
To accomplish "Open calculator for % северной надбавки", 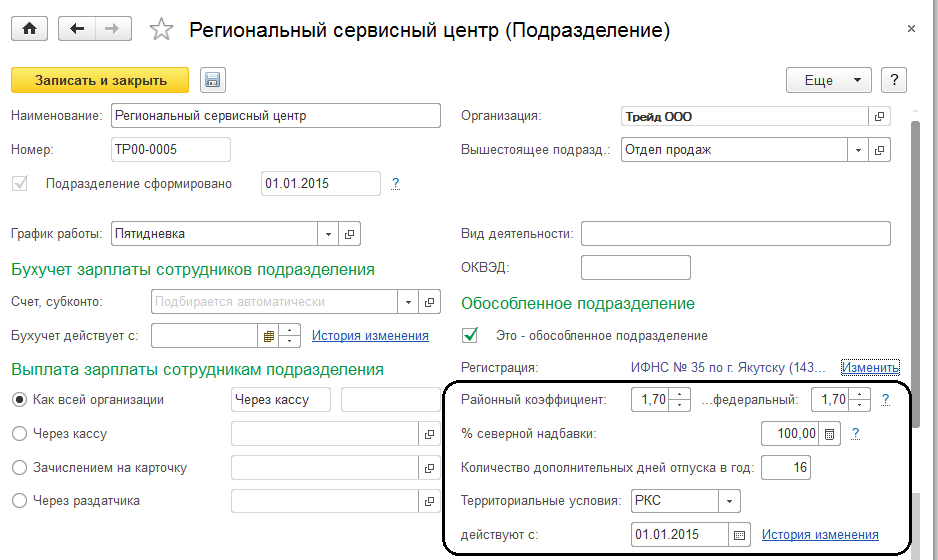I will coord(830,434).
